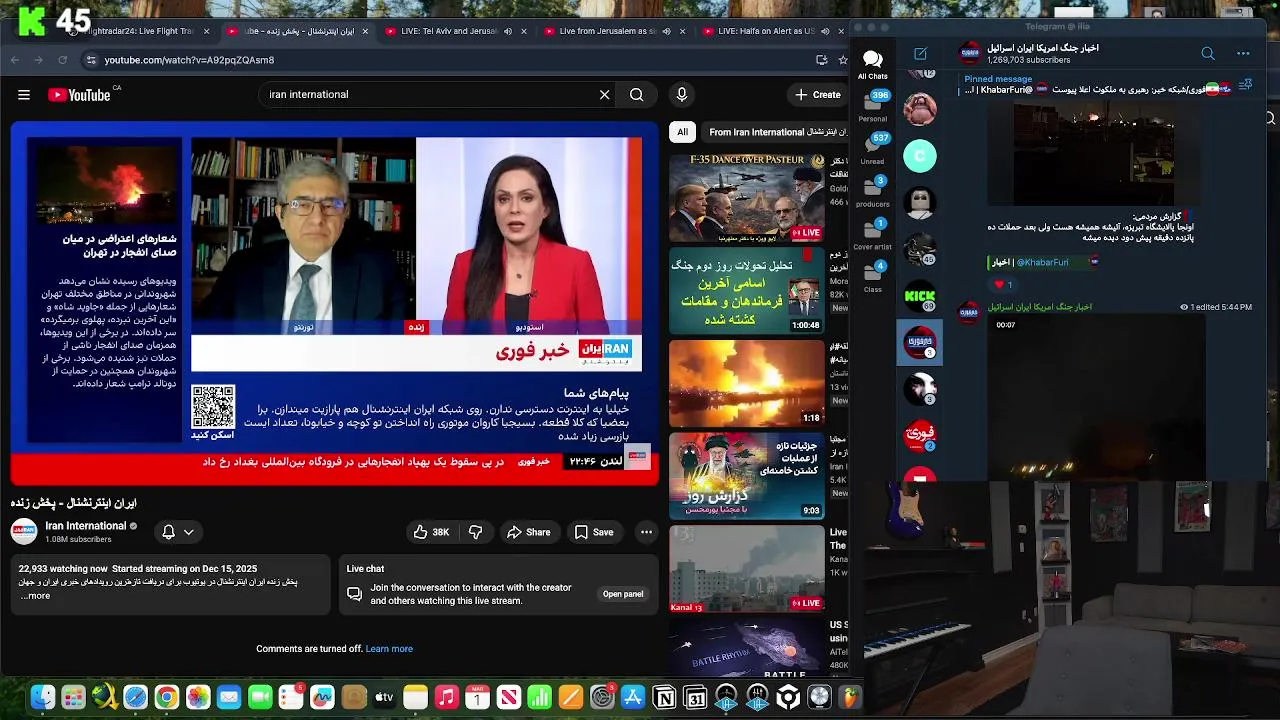
Task: Open Telegram Cover artist folder
Action: pyautogui.click(x=873, y=234)
